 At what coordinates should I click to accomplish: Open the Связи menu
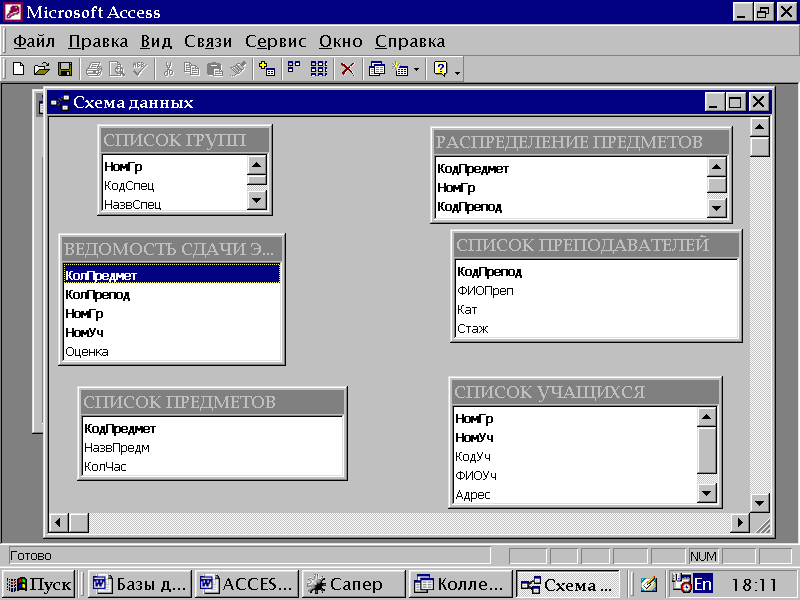point(208,41)
